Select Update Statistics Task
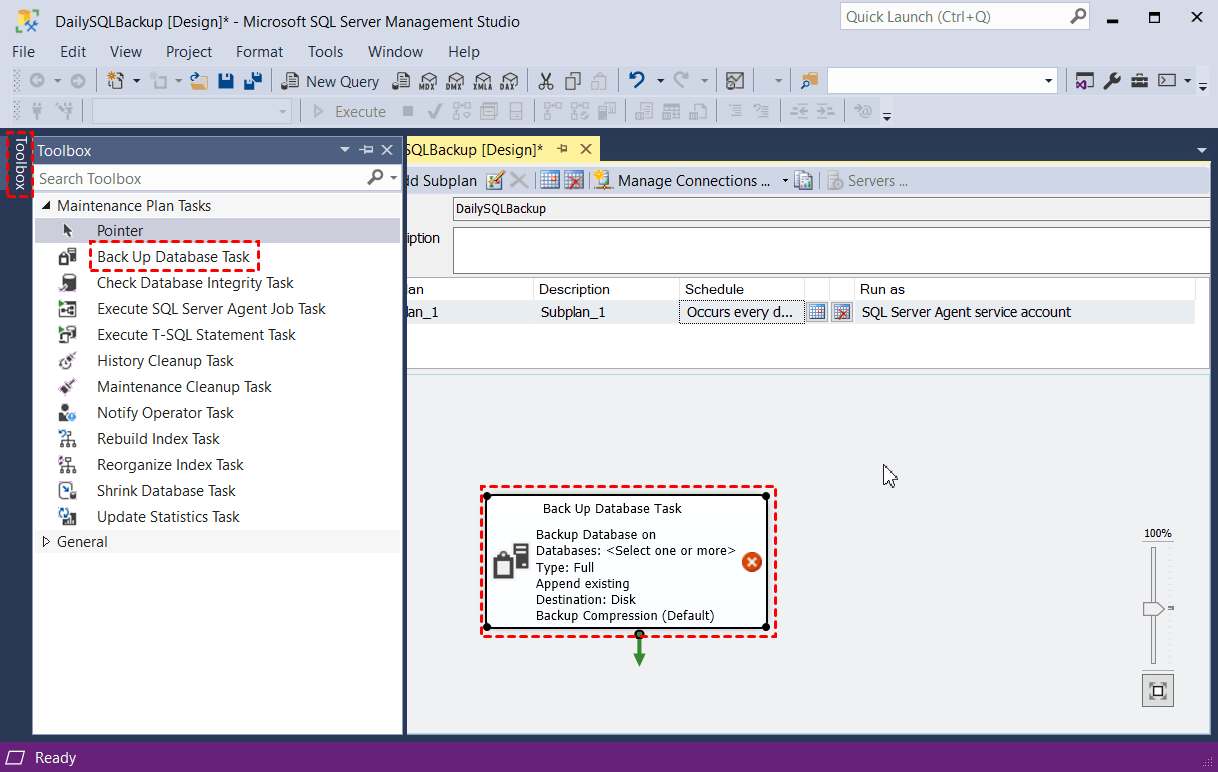Screen dimensions: 1218x772 [218, 517]
